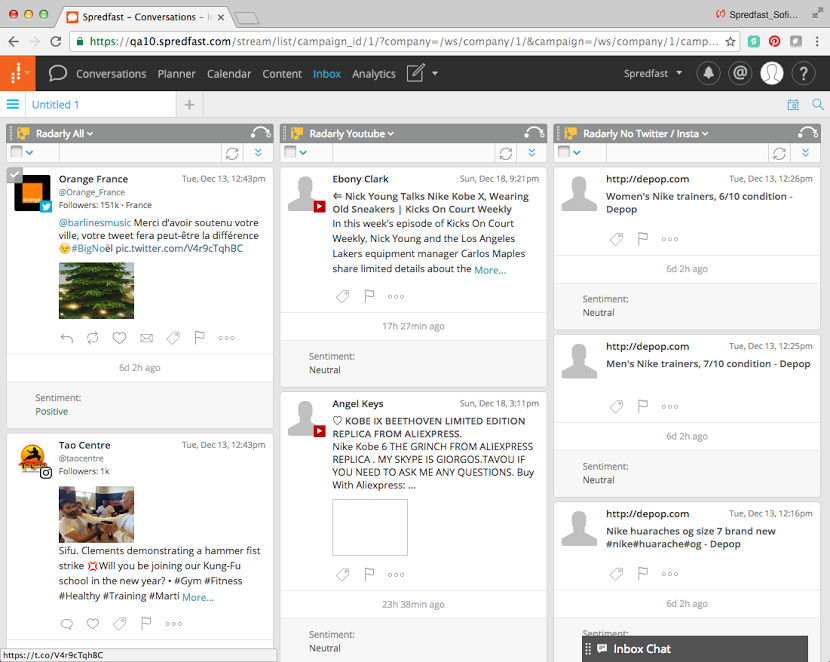Switch to the Analytics menu
Image resolution: width=830 pixels, height=662 pixels.
tap(374, 74)
